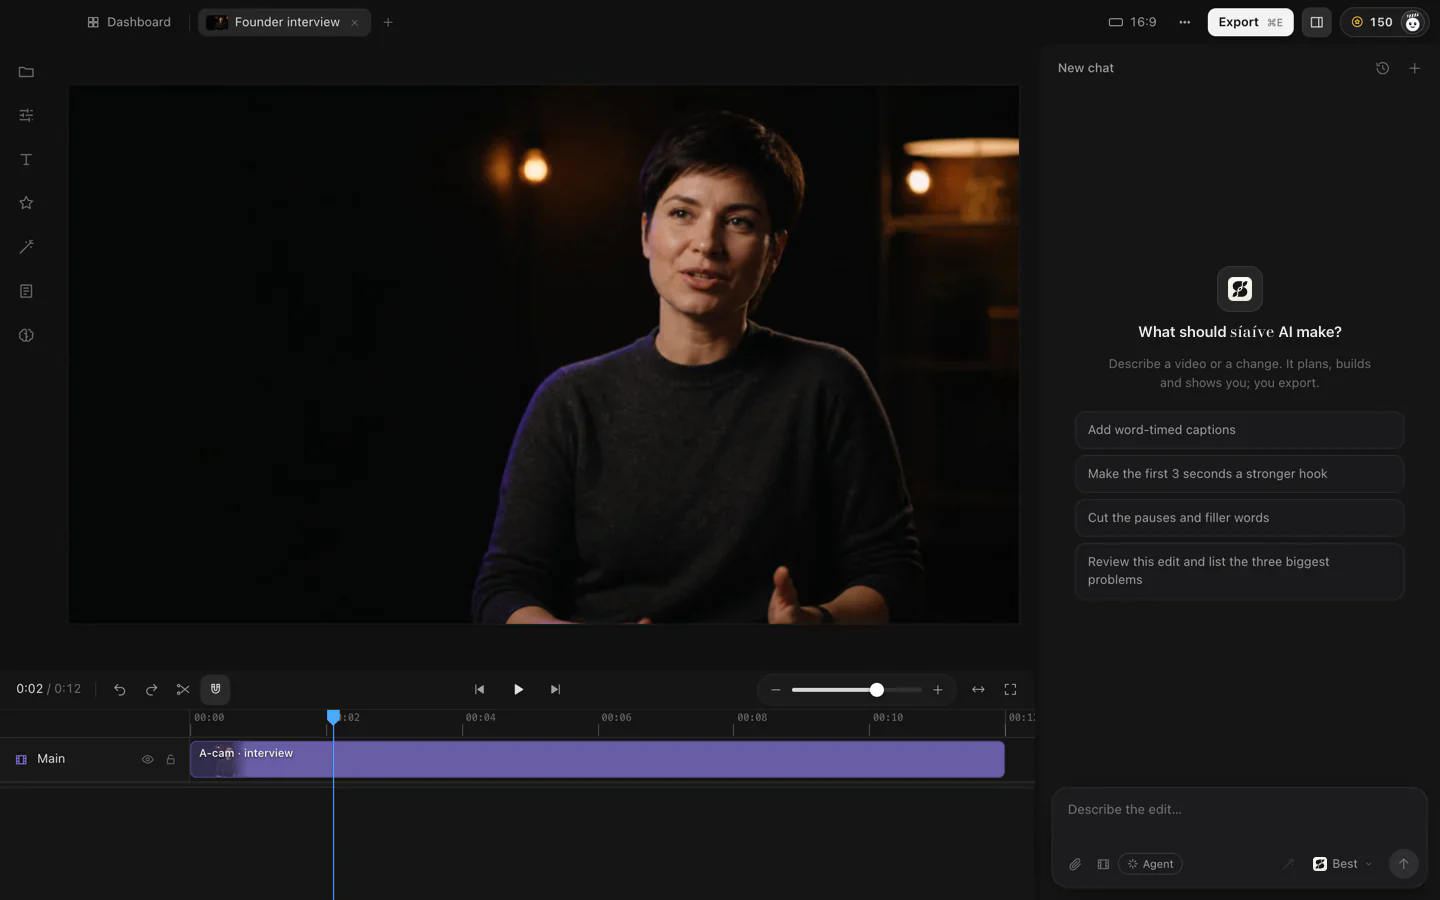Image resolution: width=1440 pixels, height=900 pixels.
Task: Open the last icon in the left sidebar
Action: pos(26,335)
